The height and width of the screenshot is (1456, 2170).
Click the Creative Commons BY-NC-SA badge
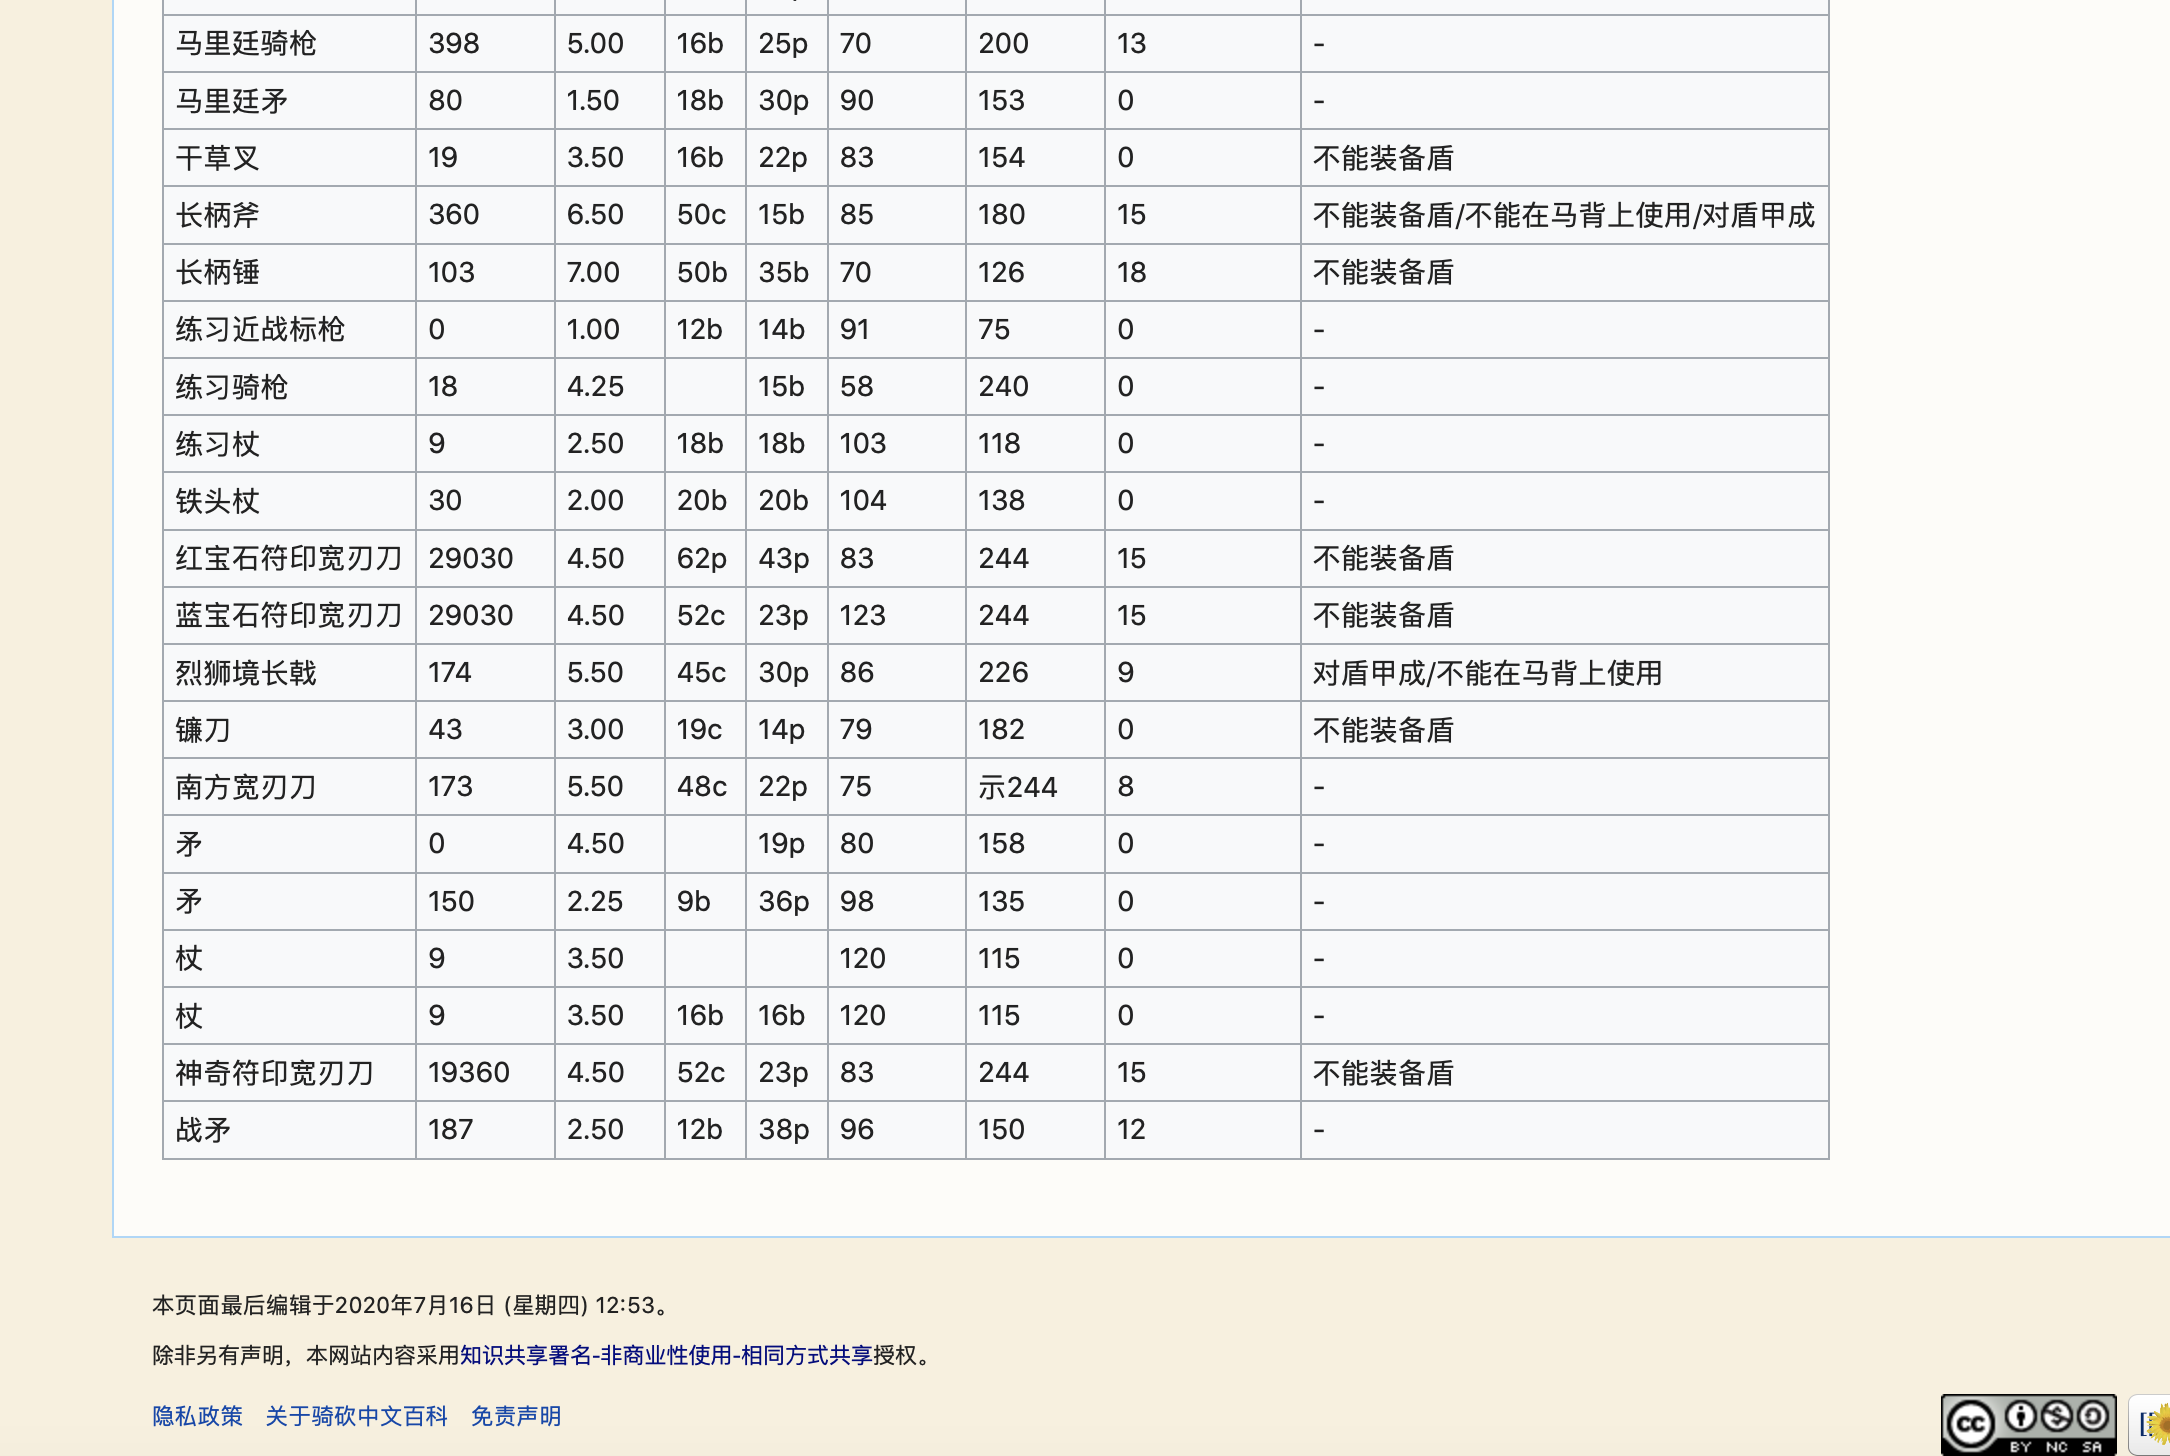click(x=2028, y=1424)
